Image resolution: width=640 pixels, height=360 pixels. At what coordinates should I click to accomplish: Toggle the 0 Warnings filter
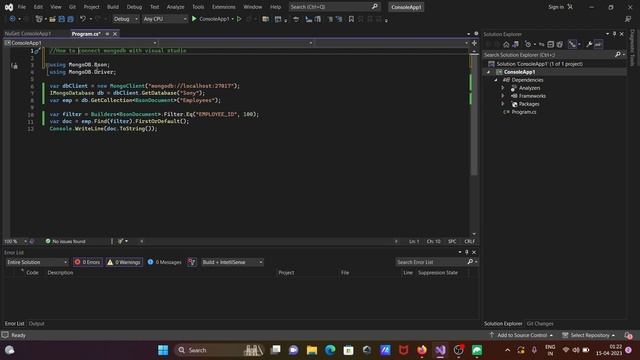point(124,262)
